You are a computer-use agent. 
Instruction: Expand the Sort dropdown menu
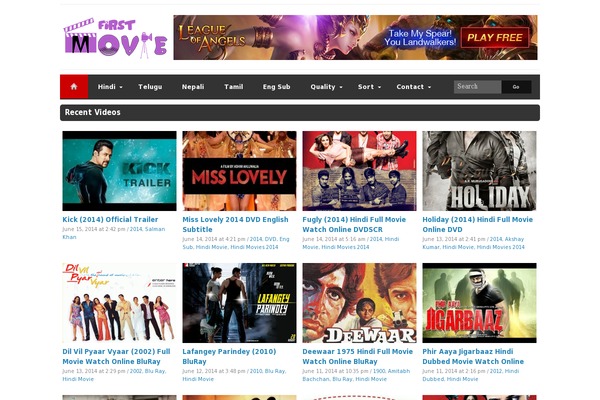click(369, 87)
